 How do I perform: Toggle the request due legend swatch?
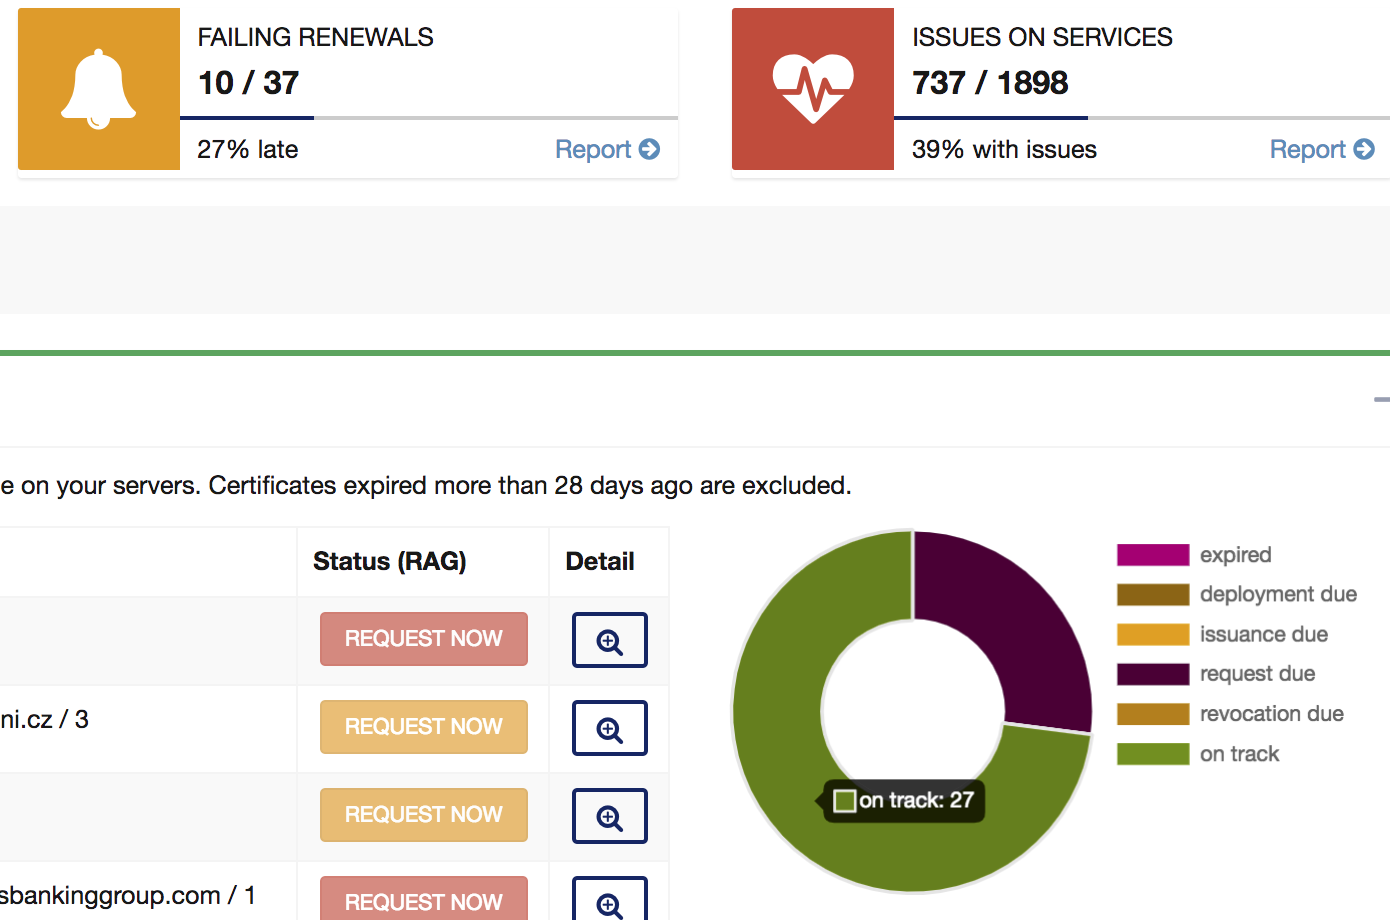pyautogui.click(x=1153, y=674)
